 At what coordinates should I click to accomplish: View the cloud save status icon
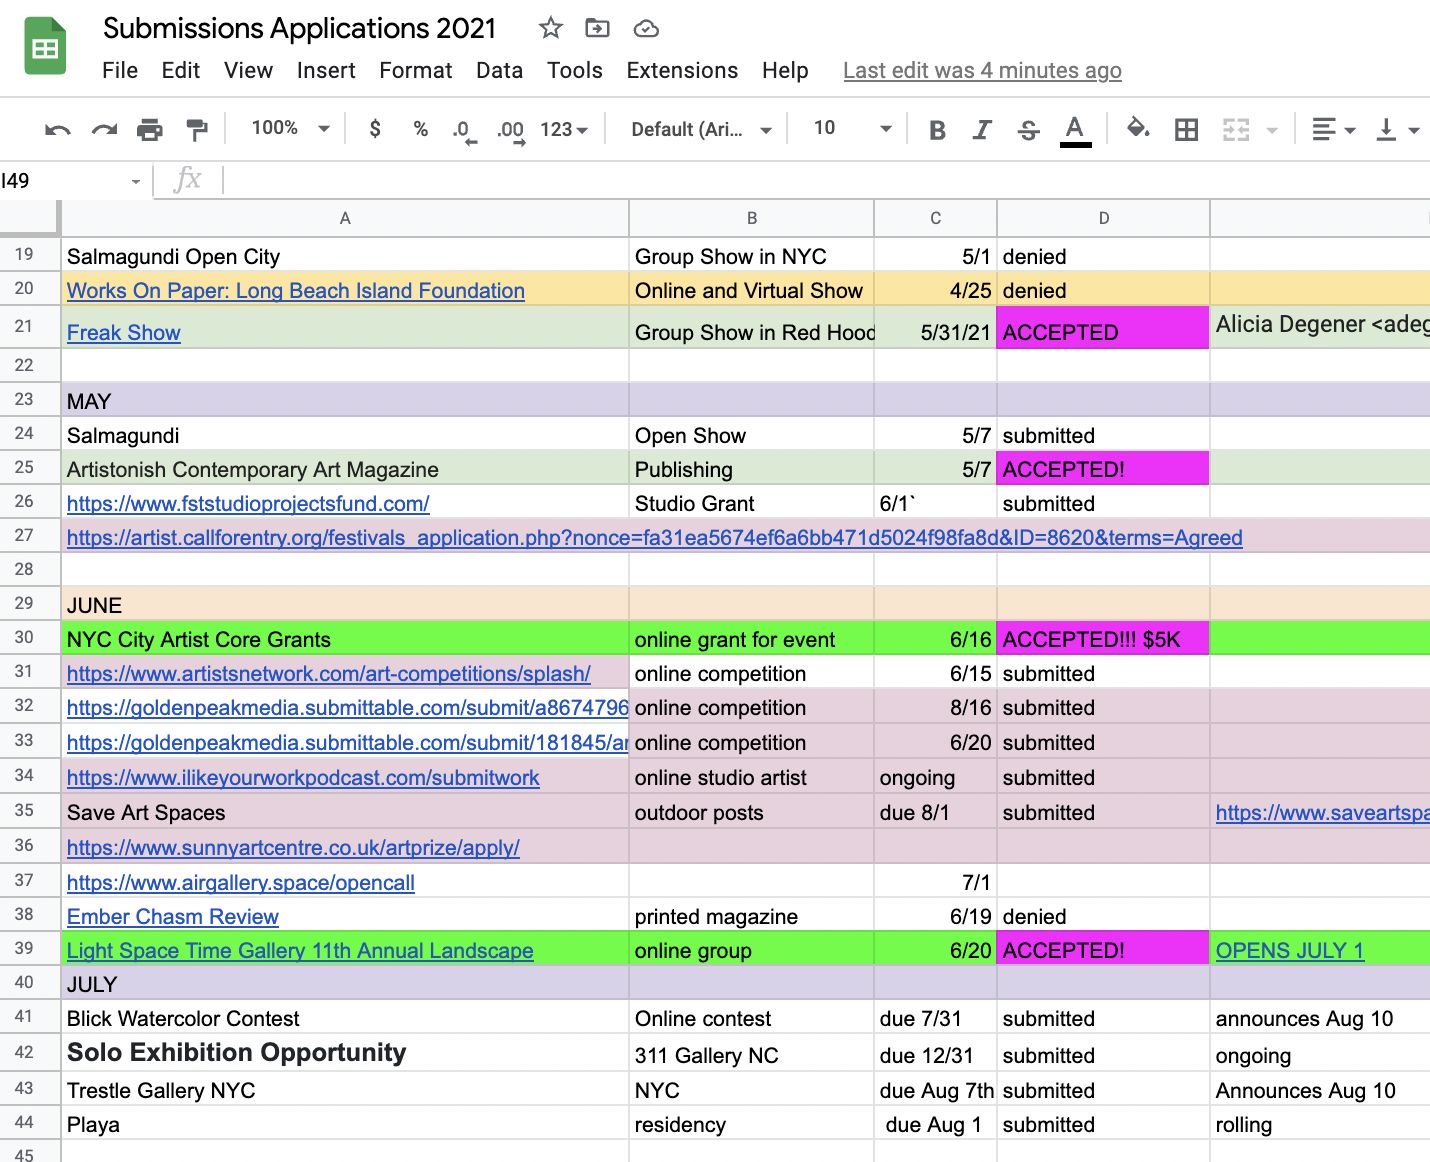click(646, 29)
